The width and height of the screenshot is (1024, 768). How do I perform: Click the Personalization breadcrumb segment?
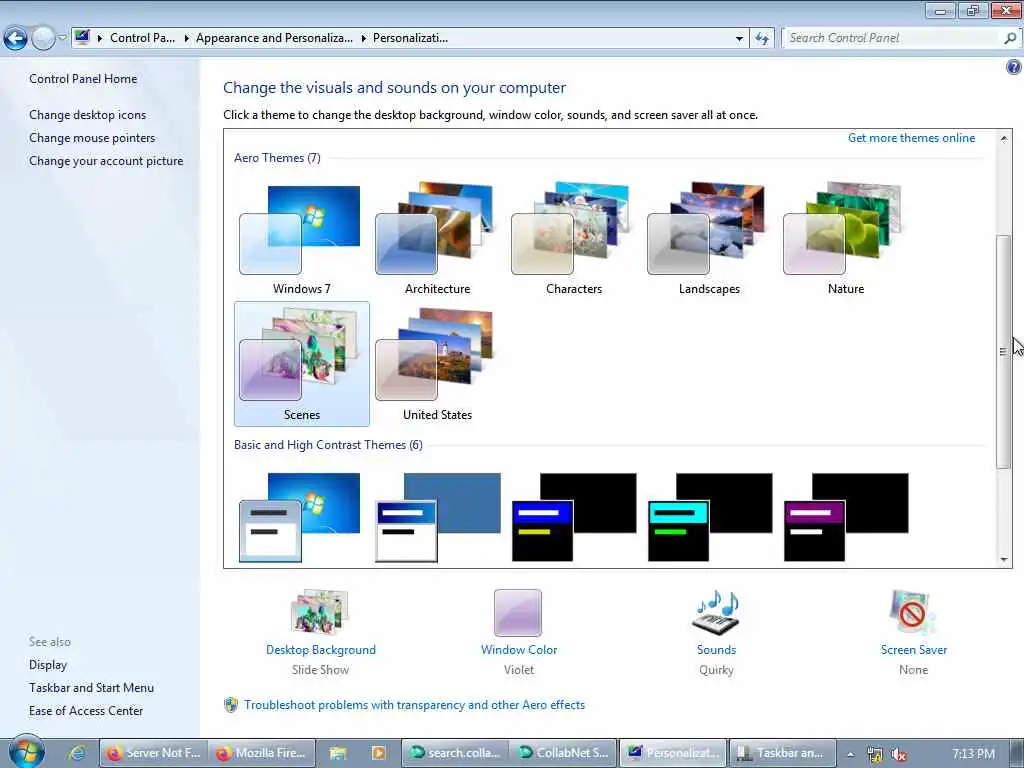click(410, 38)
